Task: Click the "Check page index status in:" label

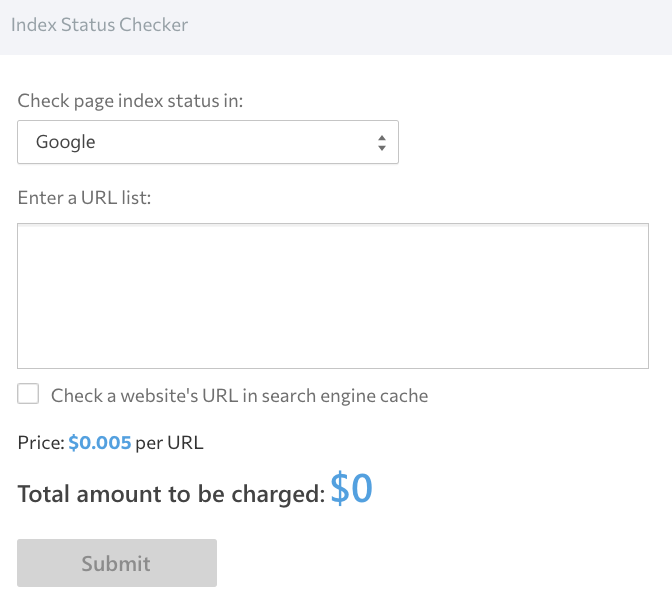Action: point(131,101)
